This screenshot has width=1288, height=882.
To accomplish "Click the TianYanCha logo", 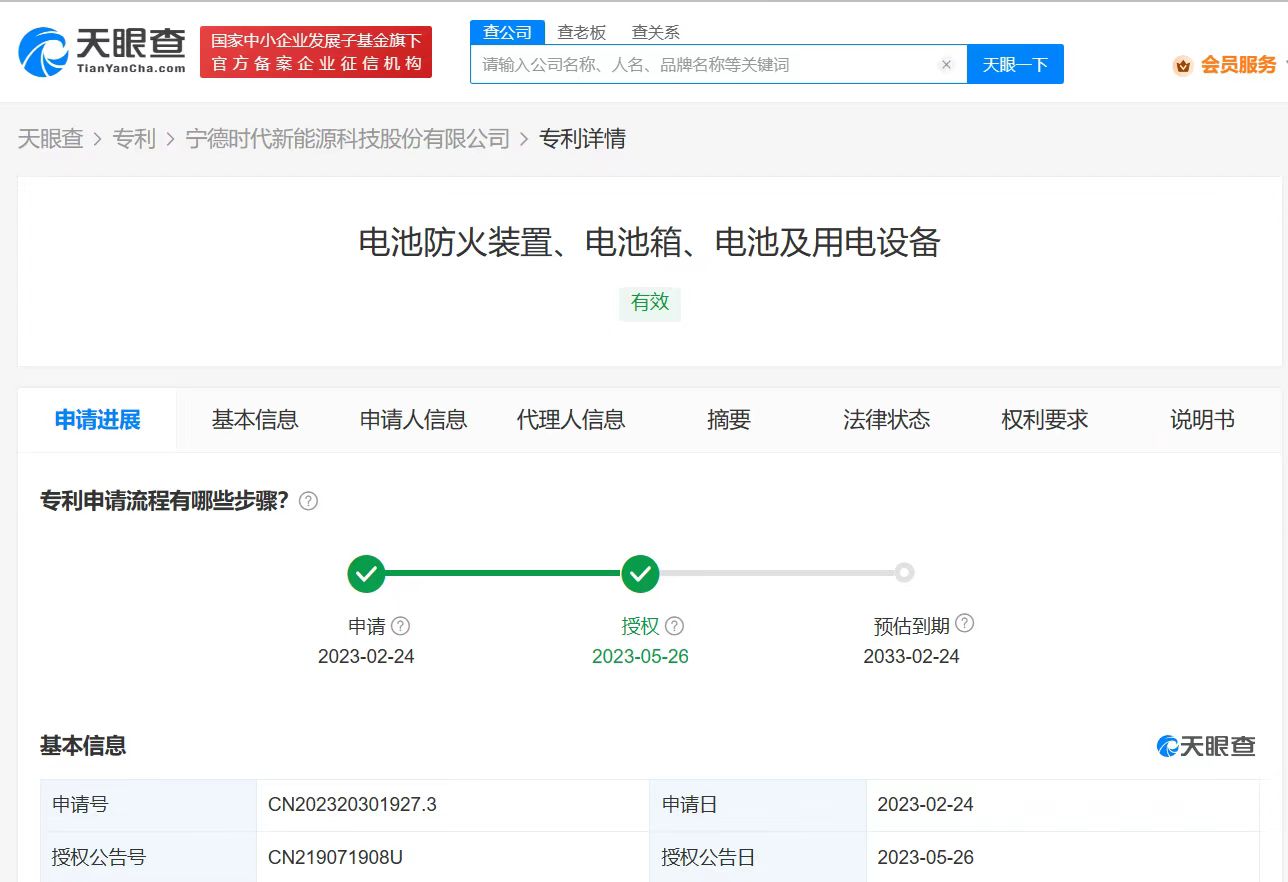I will [102, 51].
